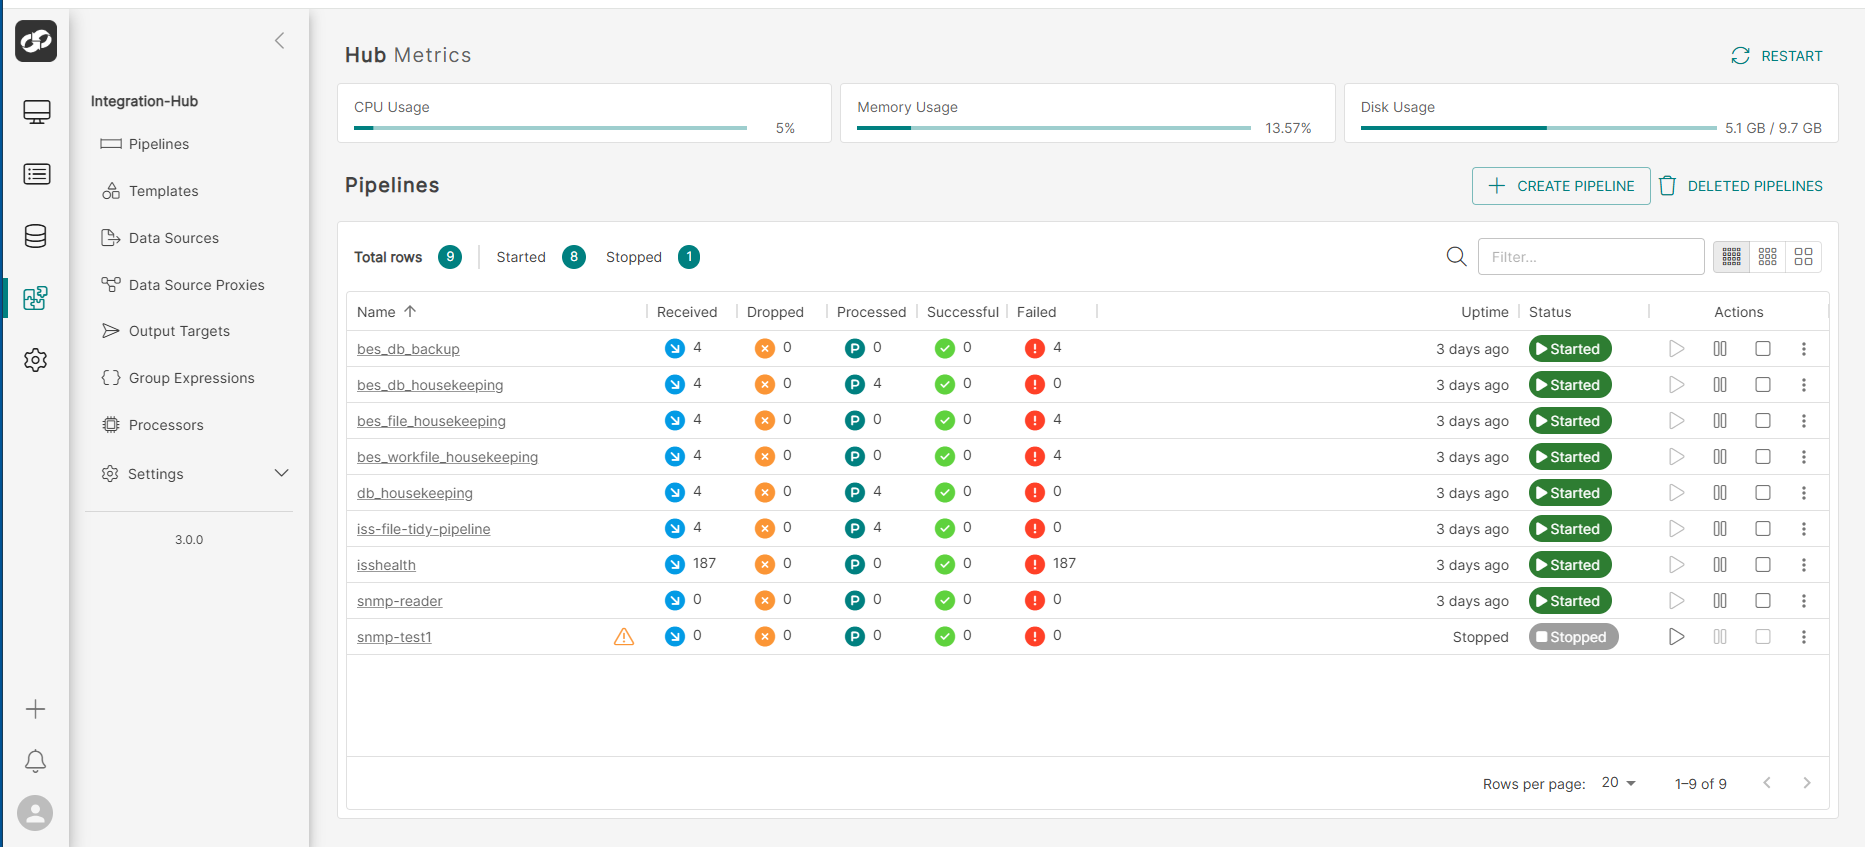Click the play icon for snmp-test1 pipeline

tap(1676, 637)
